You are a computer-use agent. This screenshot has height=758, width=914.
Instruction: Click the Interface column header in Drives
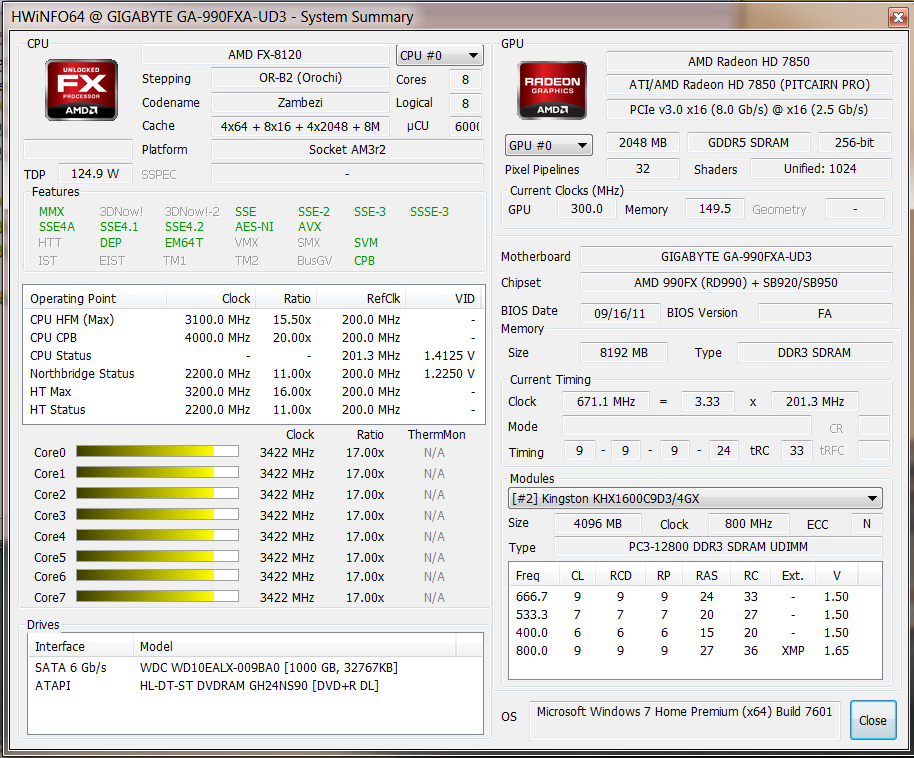80,646
